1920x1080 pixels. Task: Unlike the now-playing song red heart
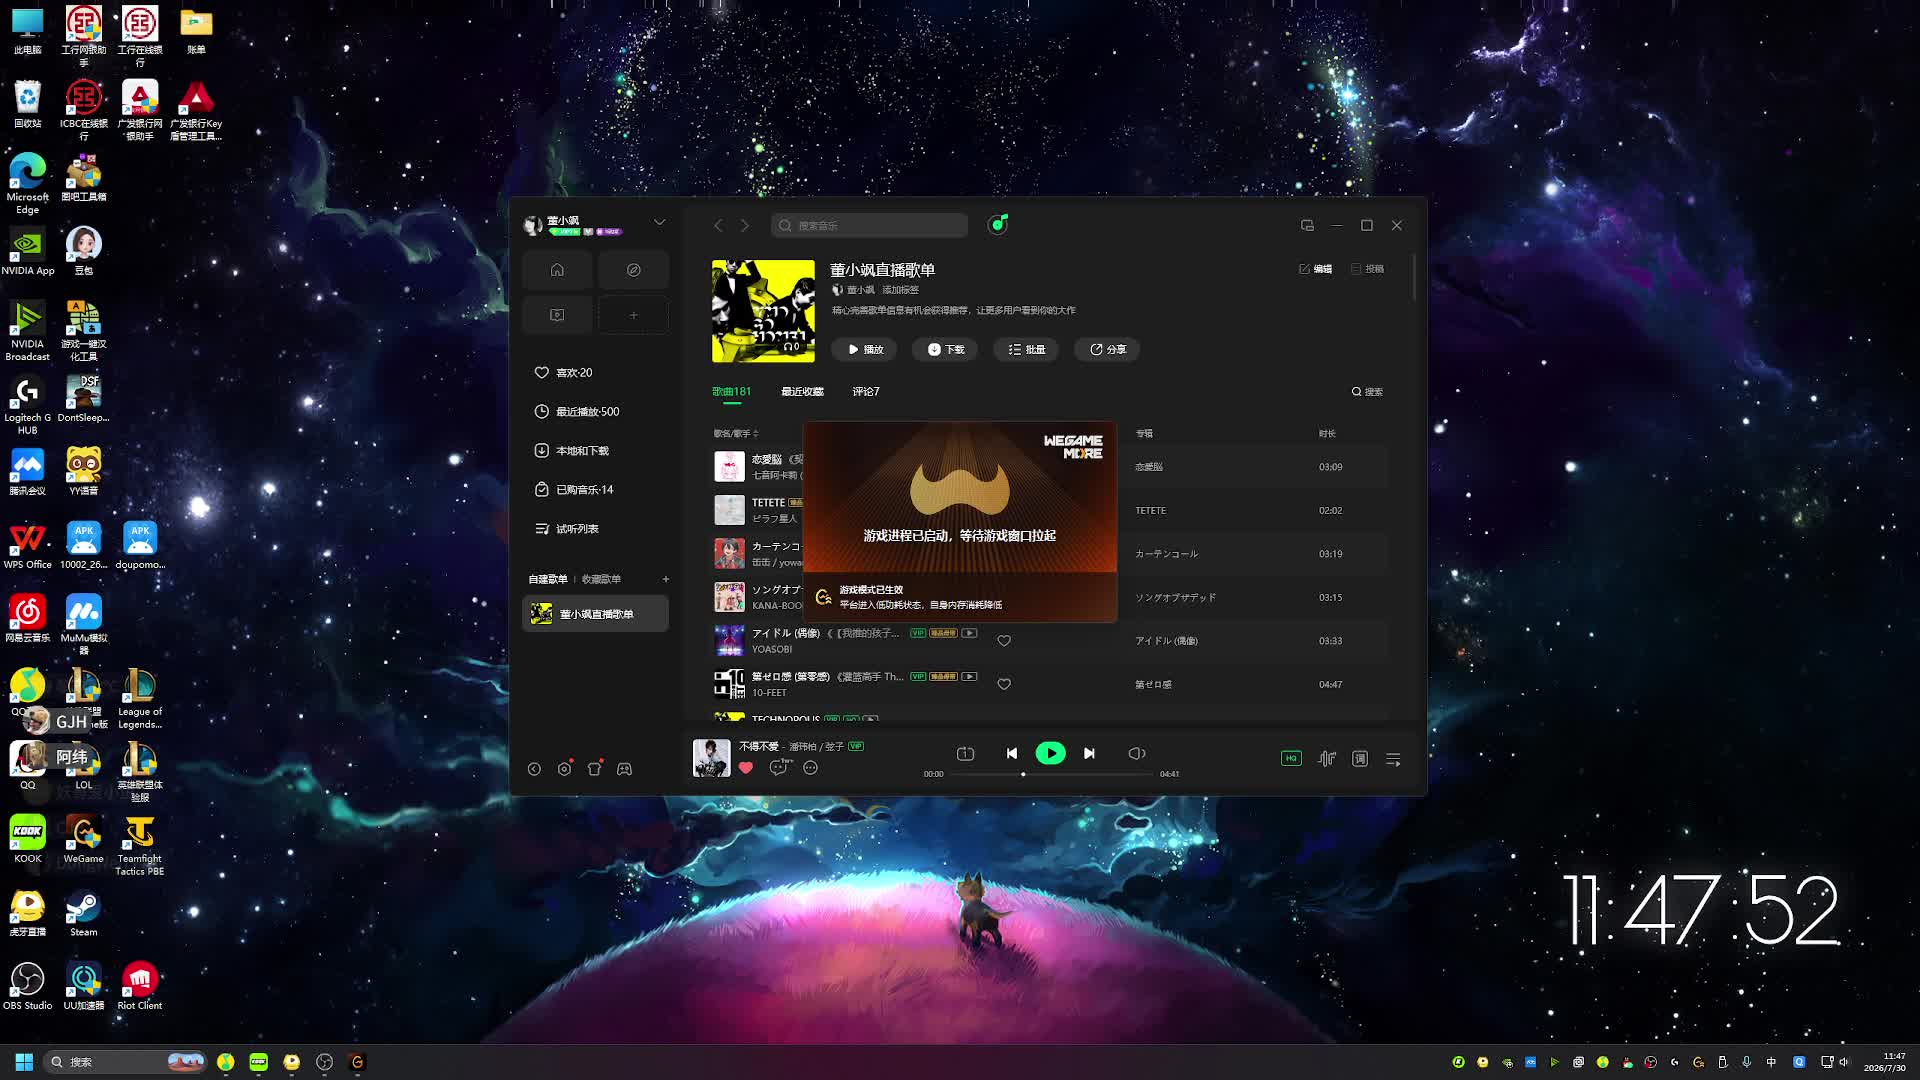(746, 768)
